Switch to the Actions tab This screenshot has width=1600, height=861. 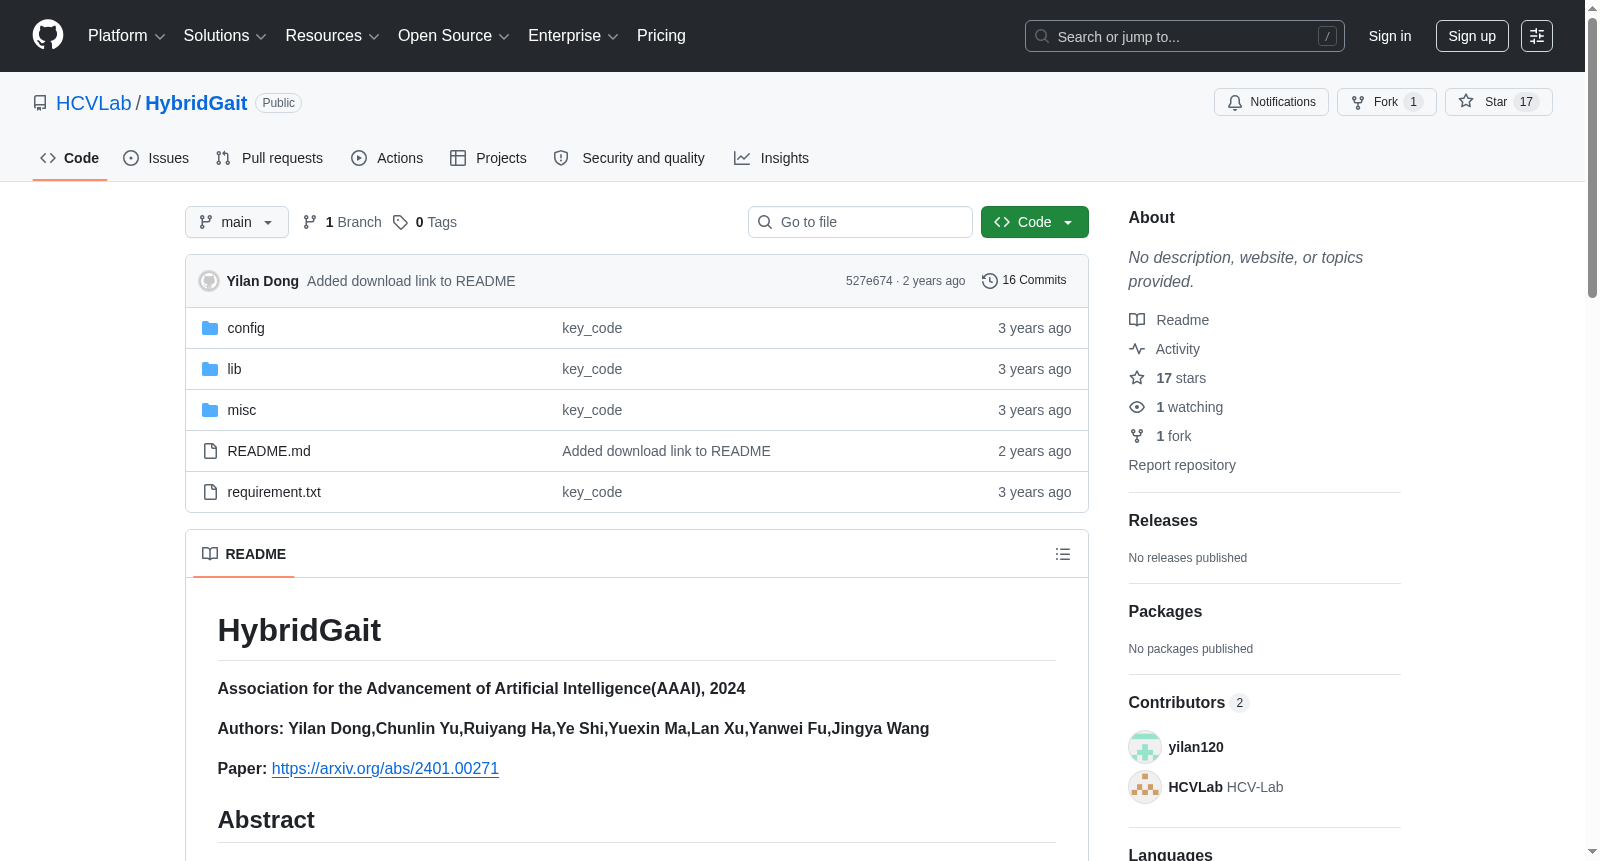coord(387,158)
